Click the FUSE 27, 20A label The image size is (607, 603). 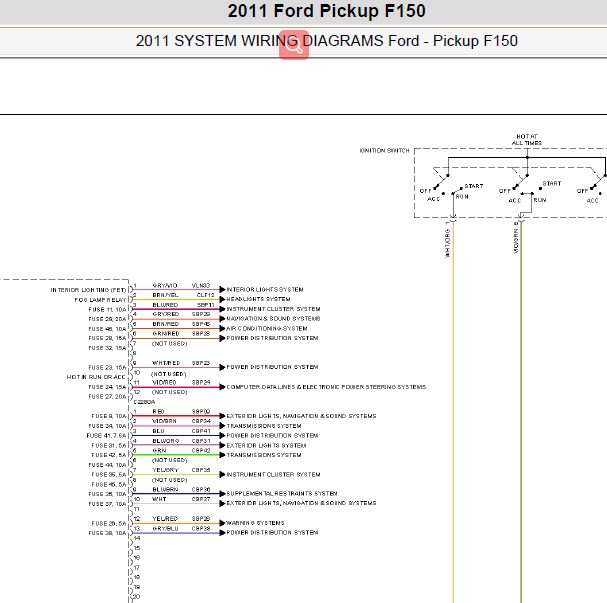(x=107, y=397)
